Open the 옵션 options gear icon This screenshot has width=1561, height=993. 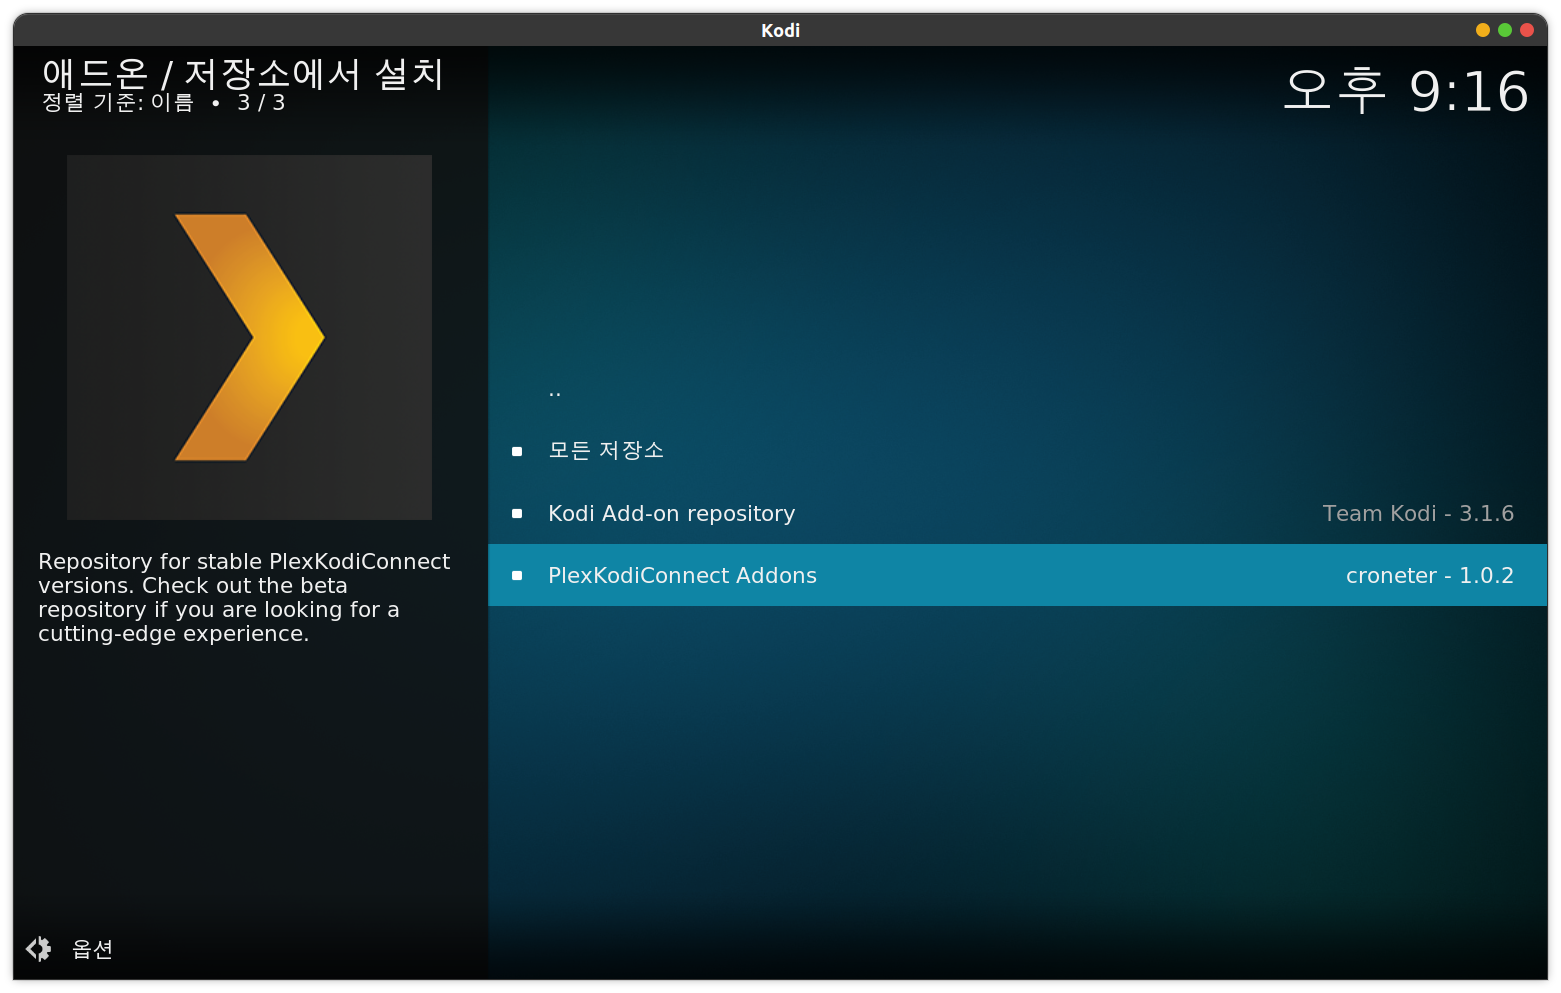click(38, 949)
